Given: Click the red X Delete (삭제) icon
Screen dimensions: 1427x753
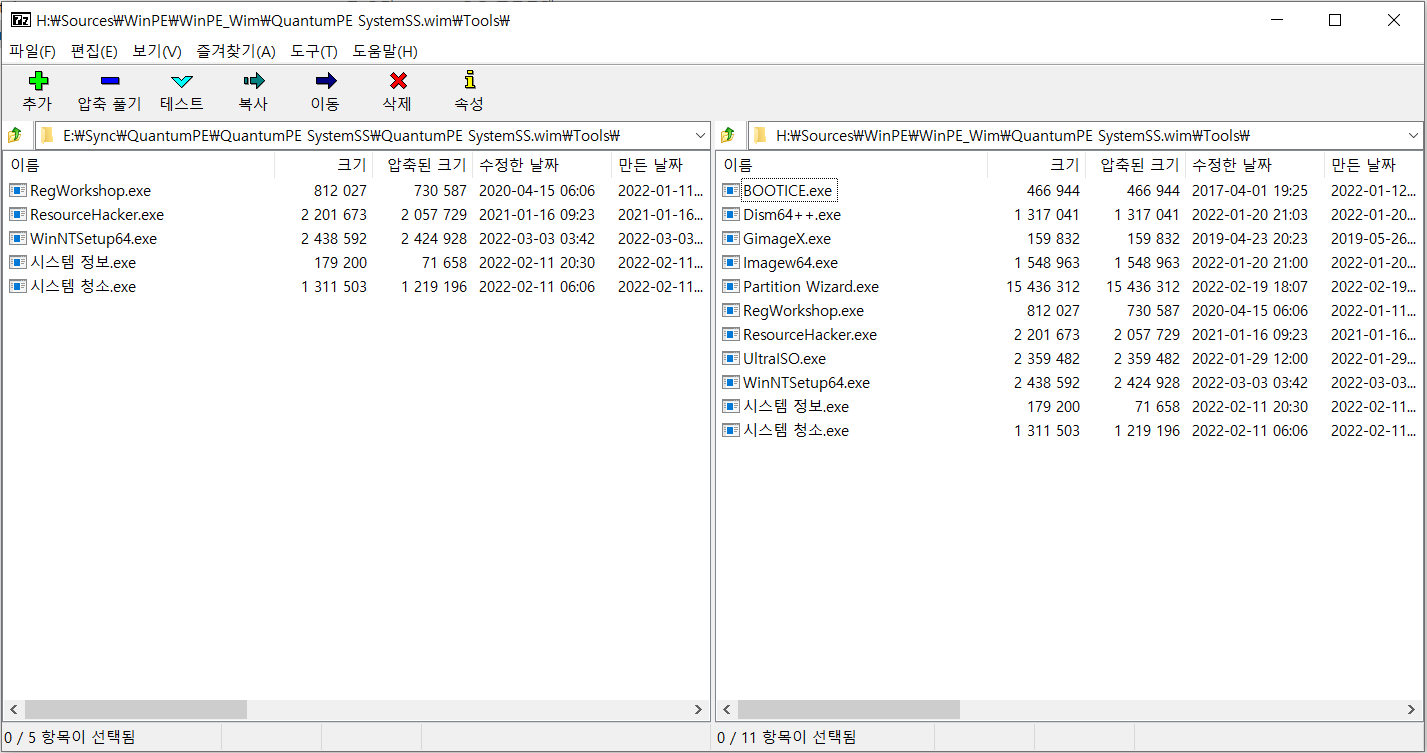Looking at the screenshot, I should click(x=398, y=81).
